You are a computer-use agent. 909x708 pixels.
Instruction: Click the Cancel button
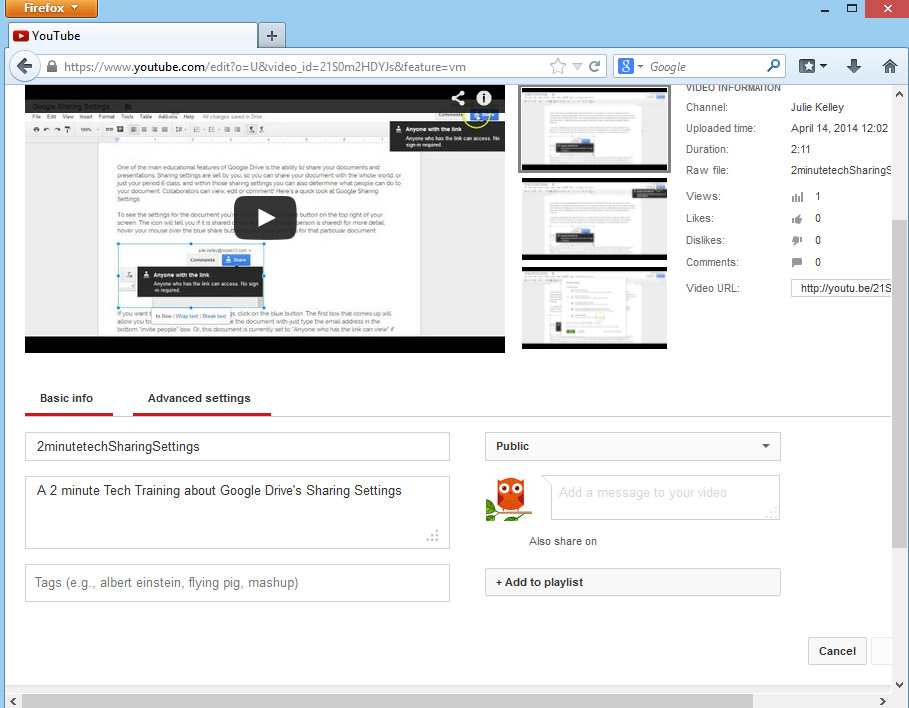pyautogui.click(x=837, y=651)
